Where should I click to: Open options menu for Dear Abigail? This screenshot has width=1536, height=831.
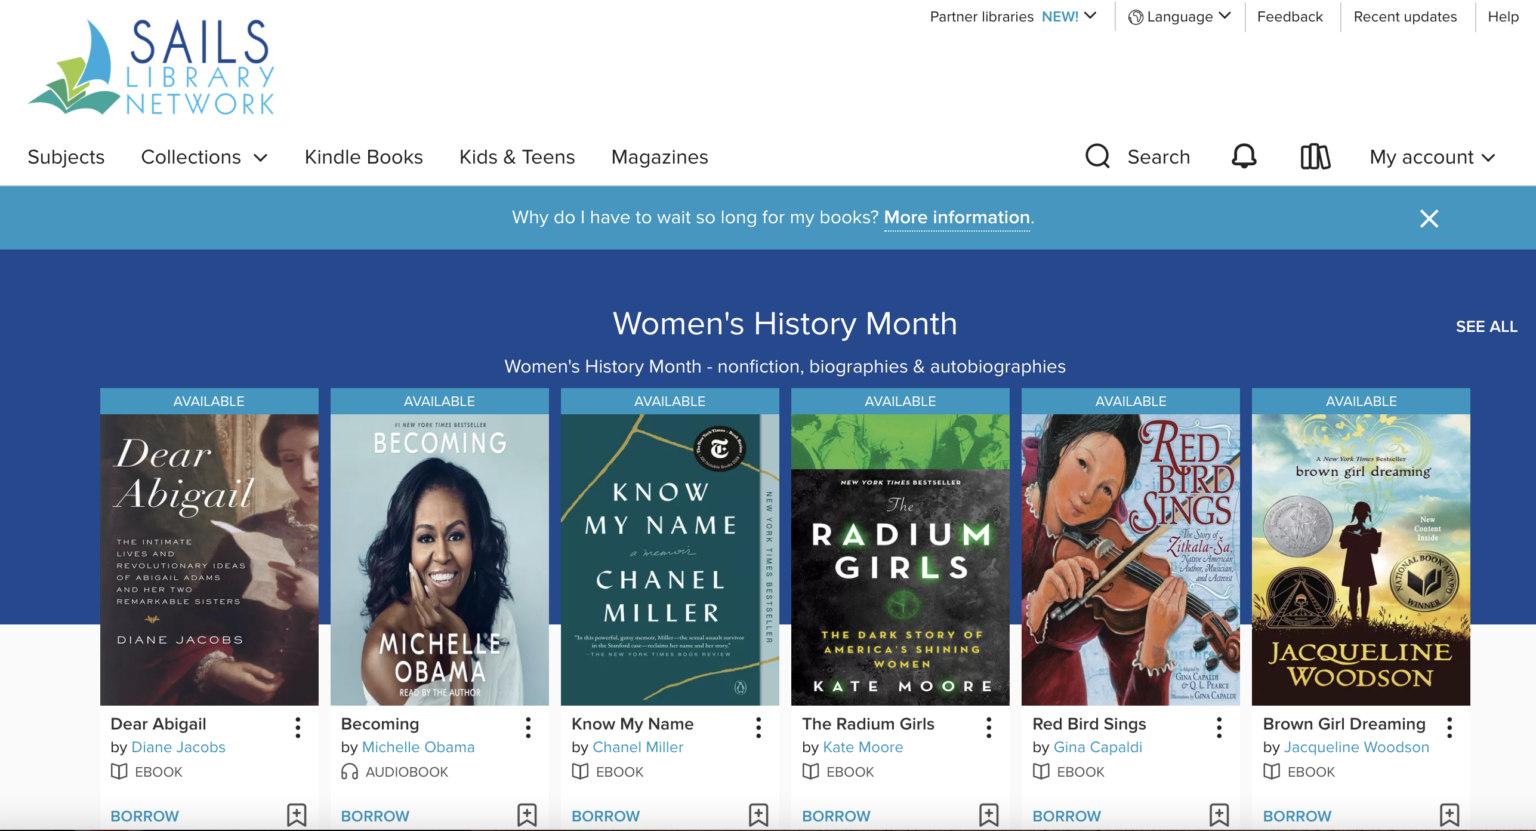tap(297, 727)
